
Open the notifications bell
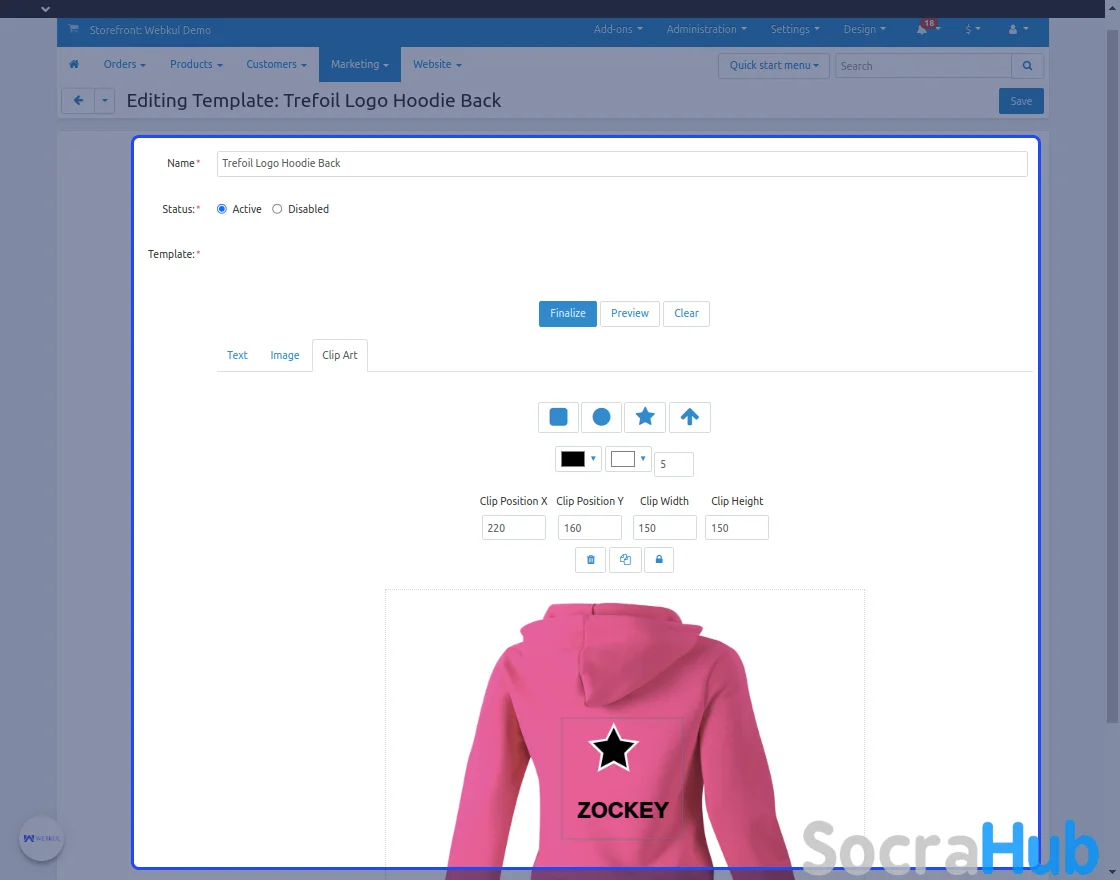pos(922,30)
